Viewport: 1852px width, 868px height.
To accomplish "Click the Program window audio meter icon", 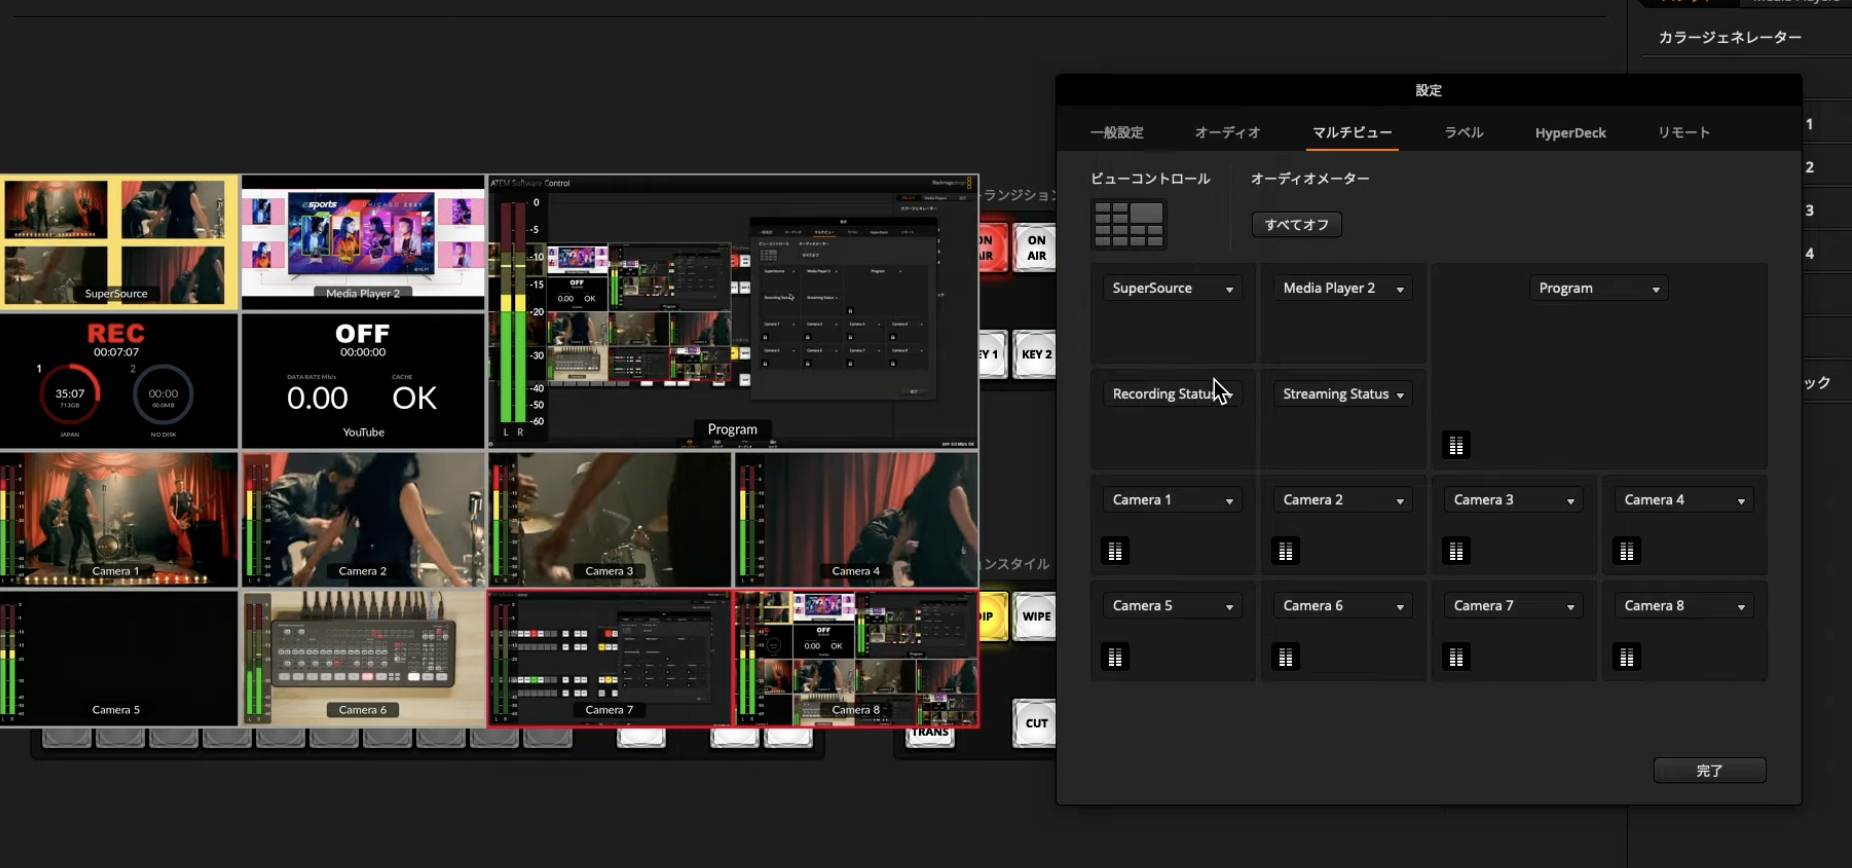I will pos(1456,445).
